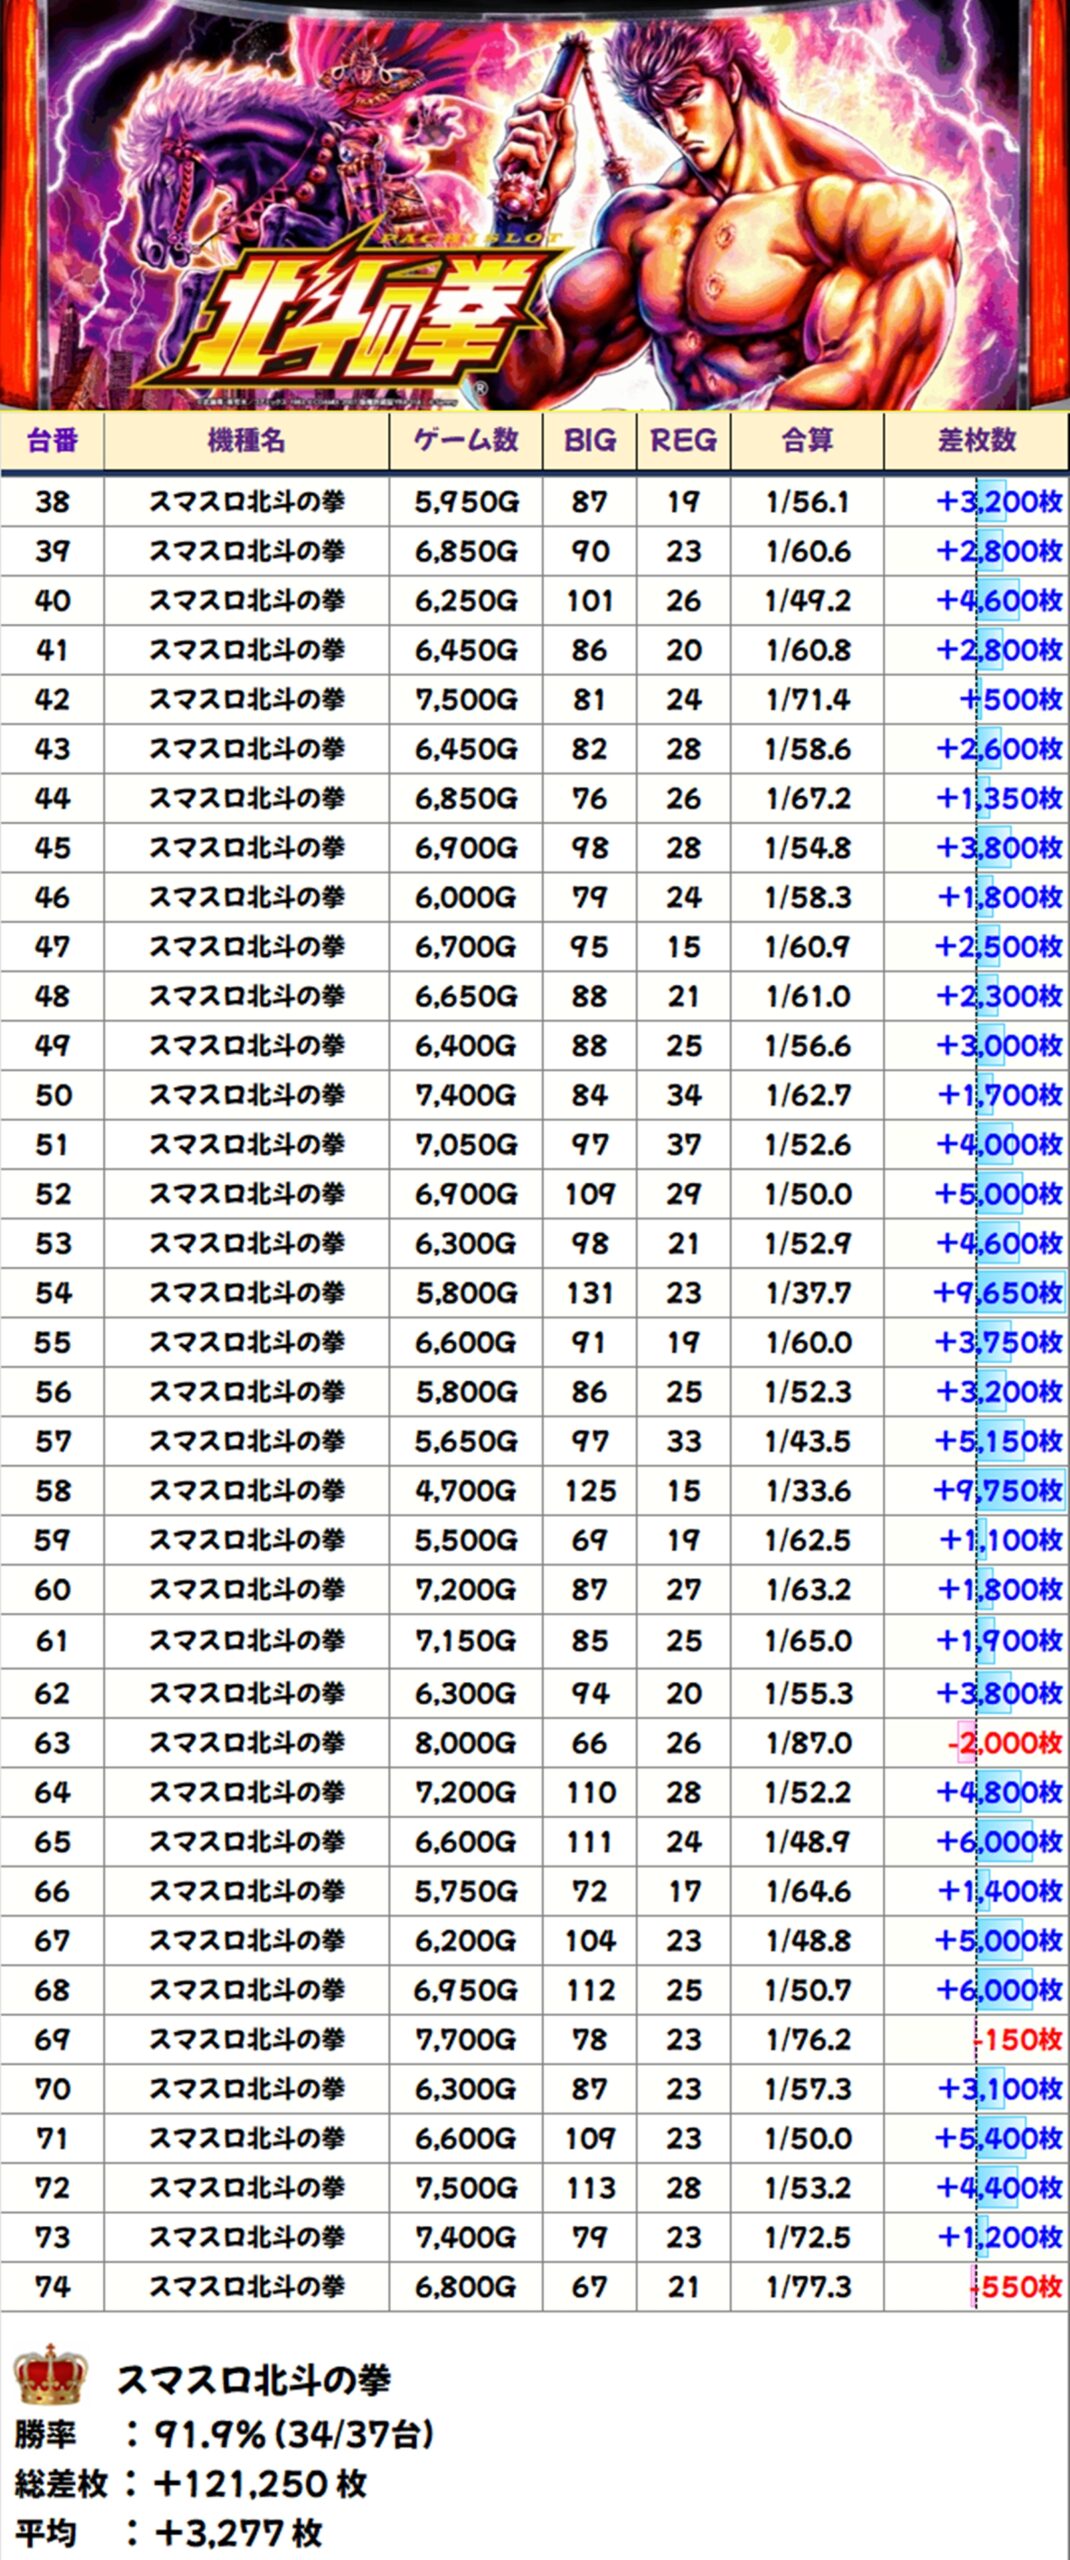Screen dimensions: 1070x2560
Task: Click the 差枚数 column header
Action: (976, 440)
